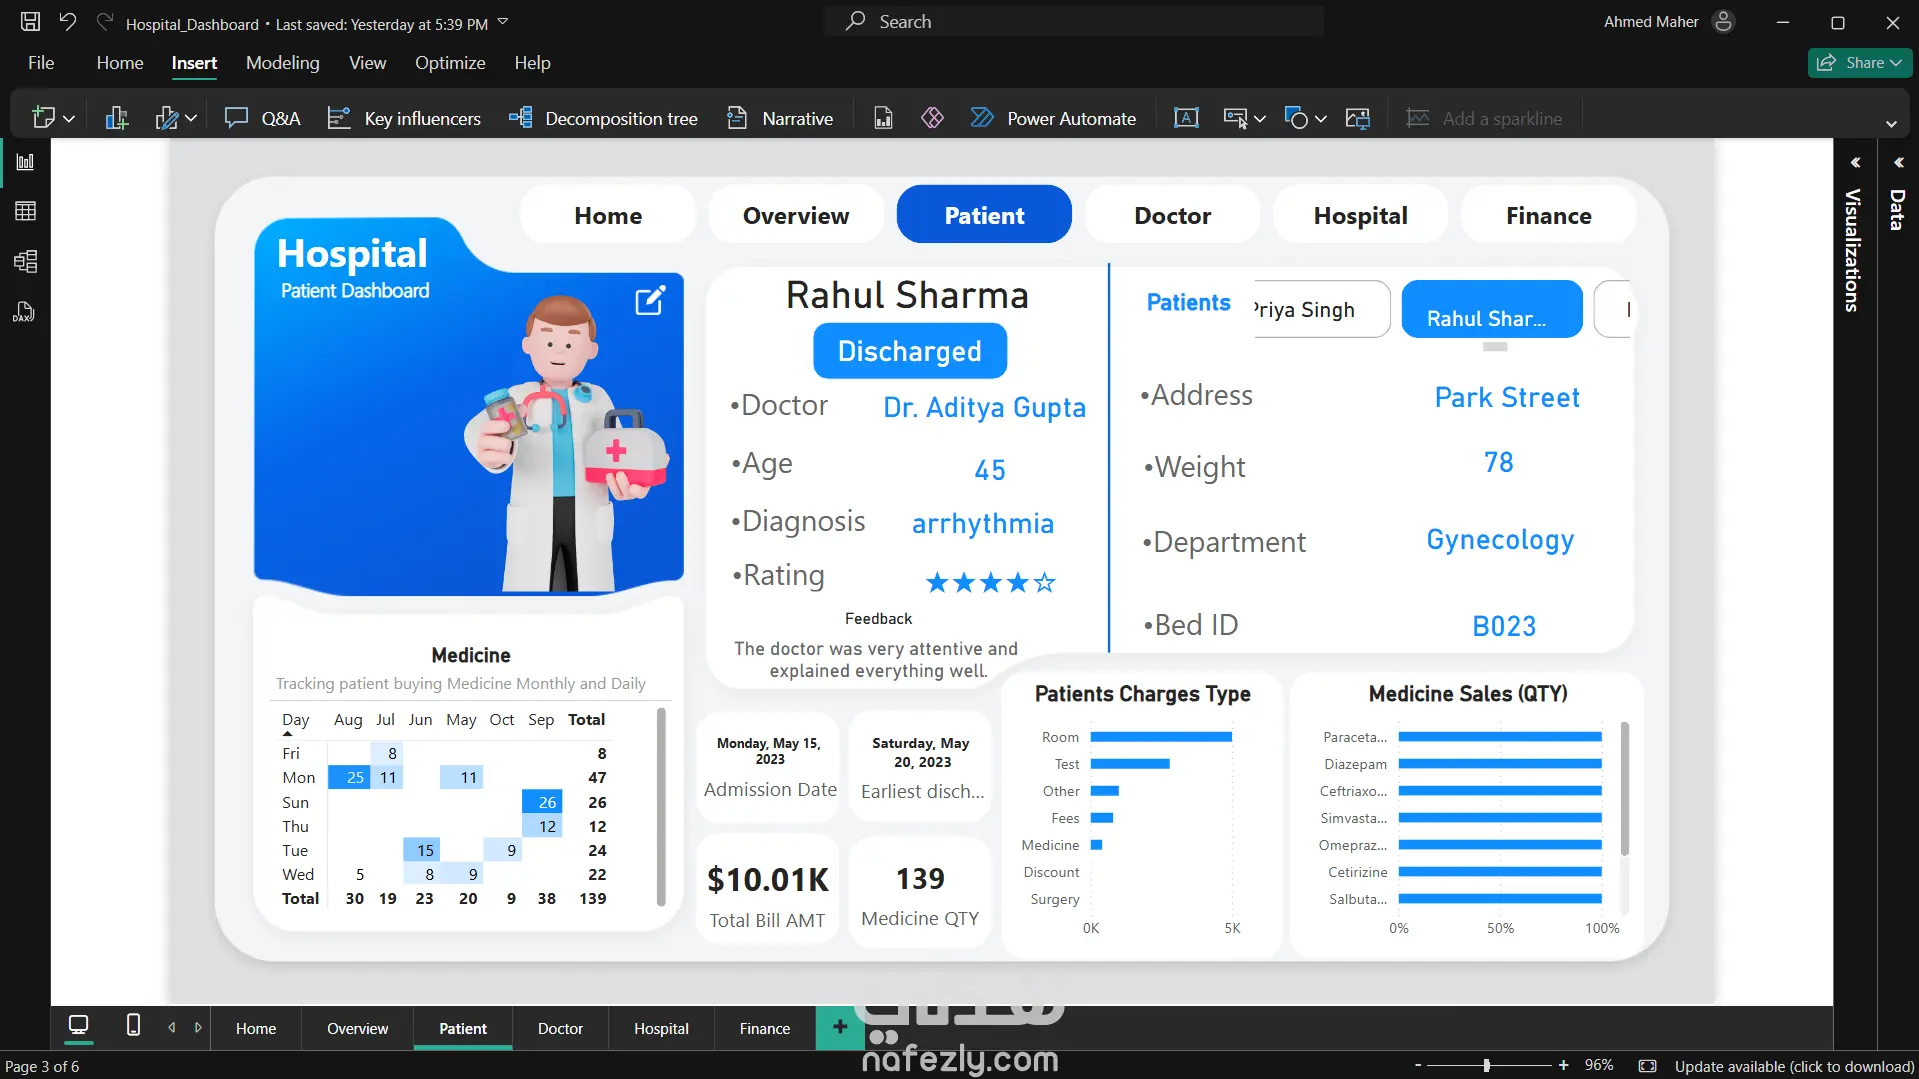Open the Optimize ribbon tab

450,62
